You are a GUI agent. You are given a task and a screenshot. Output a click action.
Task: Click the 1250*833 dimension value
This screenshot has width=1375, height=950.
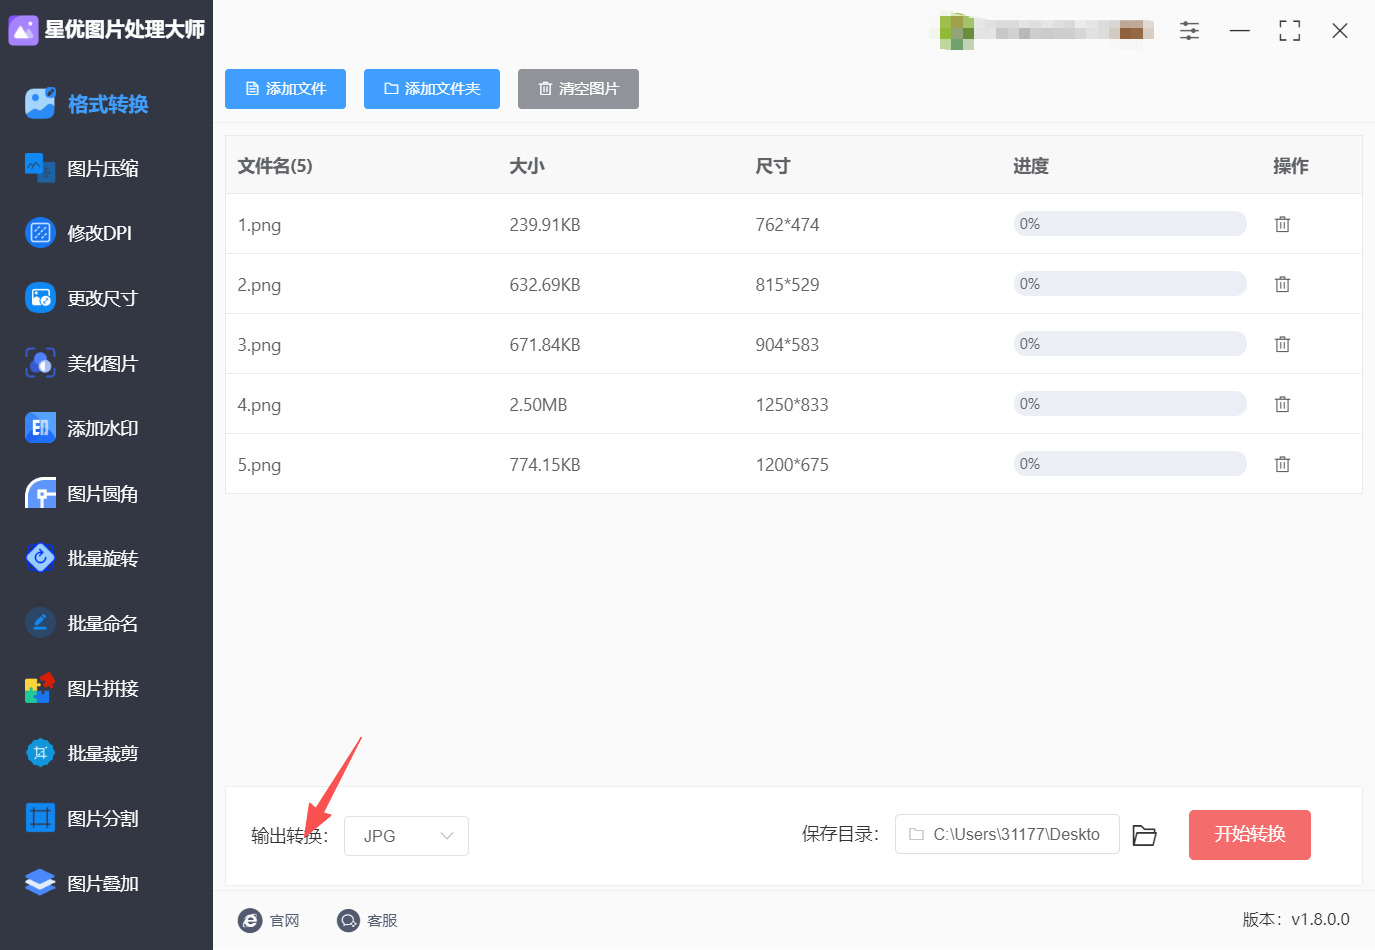(x=792, y=405)
